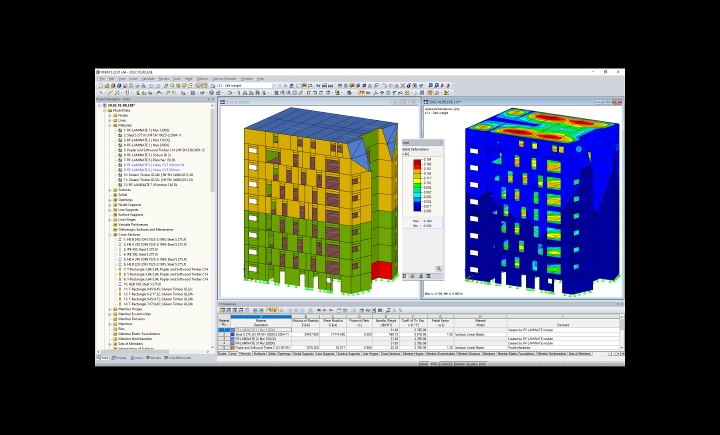Toggle CARTES in the status bar
Image resolution: width=720 pixels, height=435 pixels.
tap(446, 364)
